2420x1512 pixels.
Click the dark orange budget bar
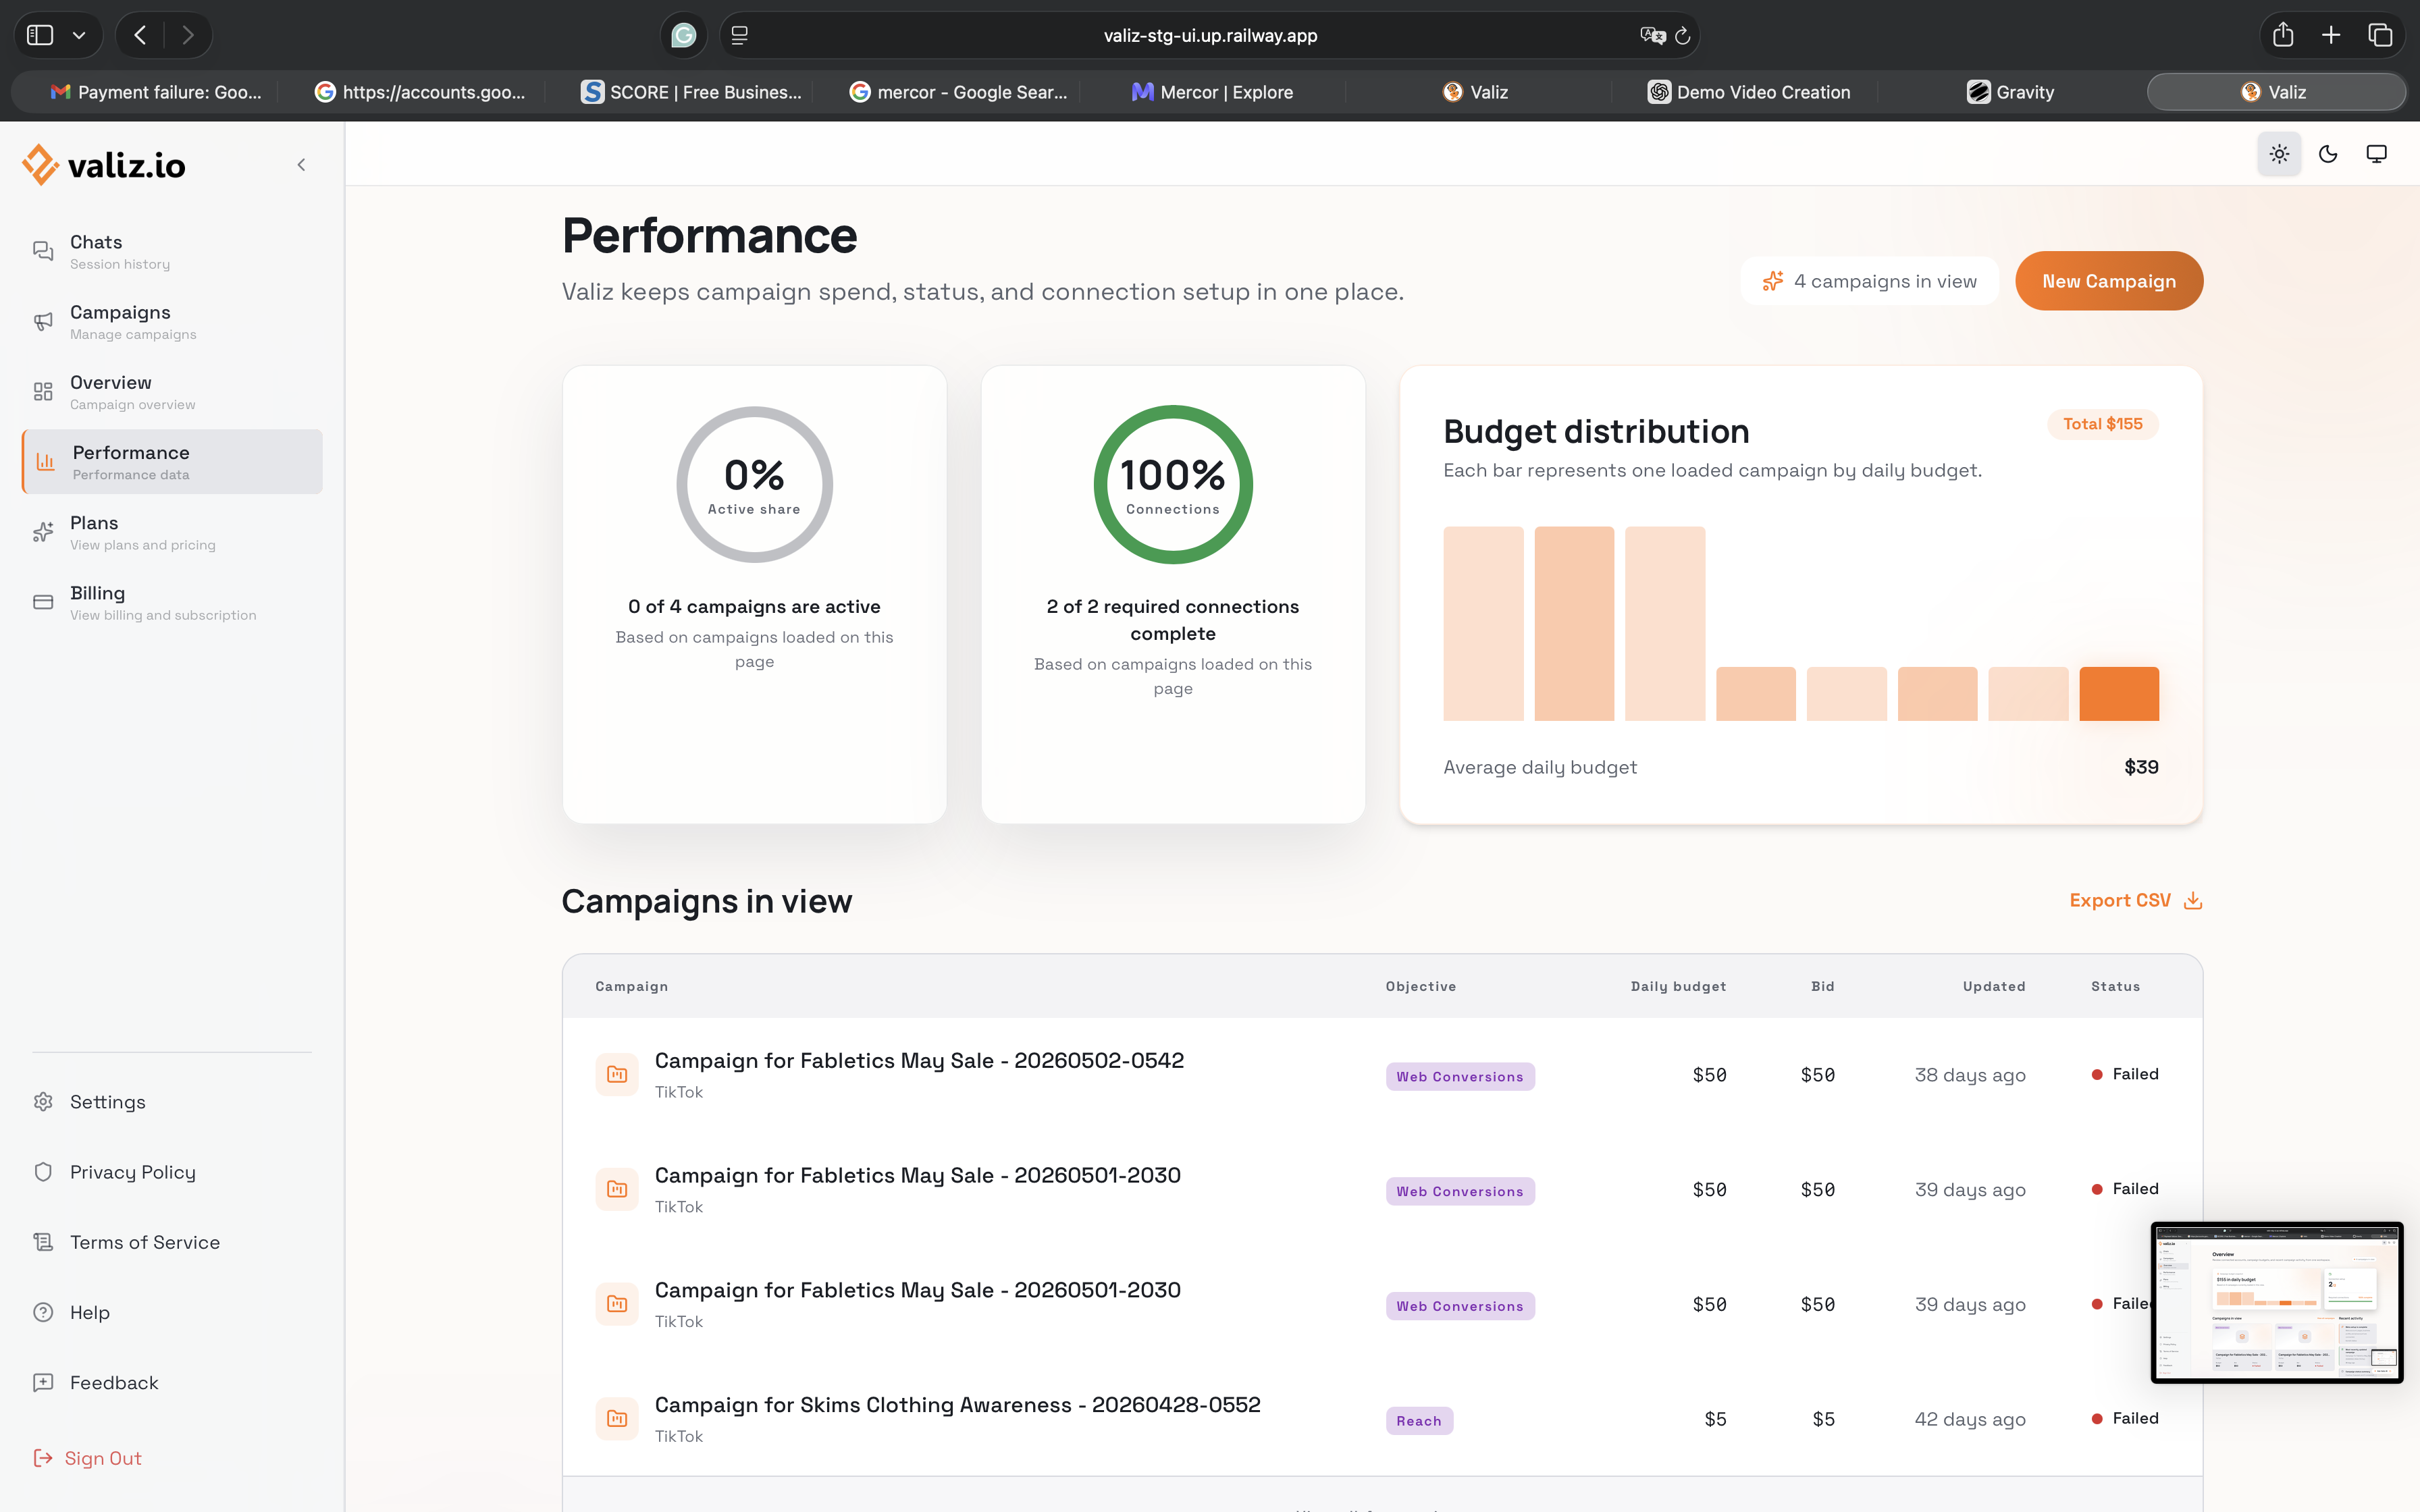[2119, 693]
